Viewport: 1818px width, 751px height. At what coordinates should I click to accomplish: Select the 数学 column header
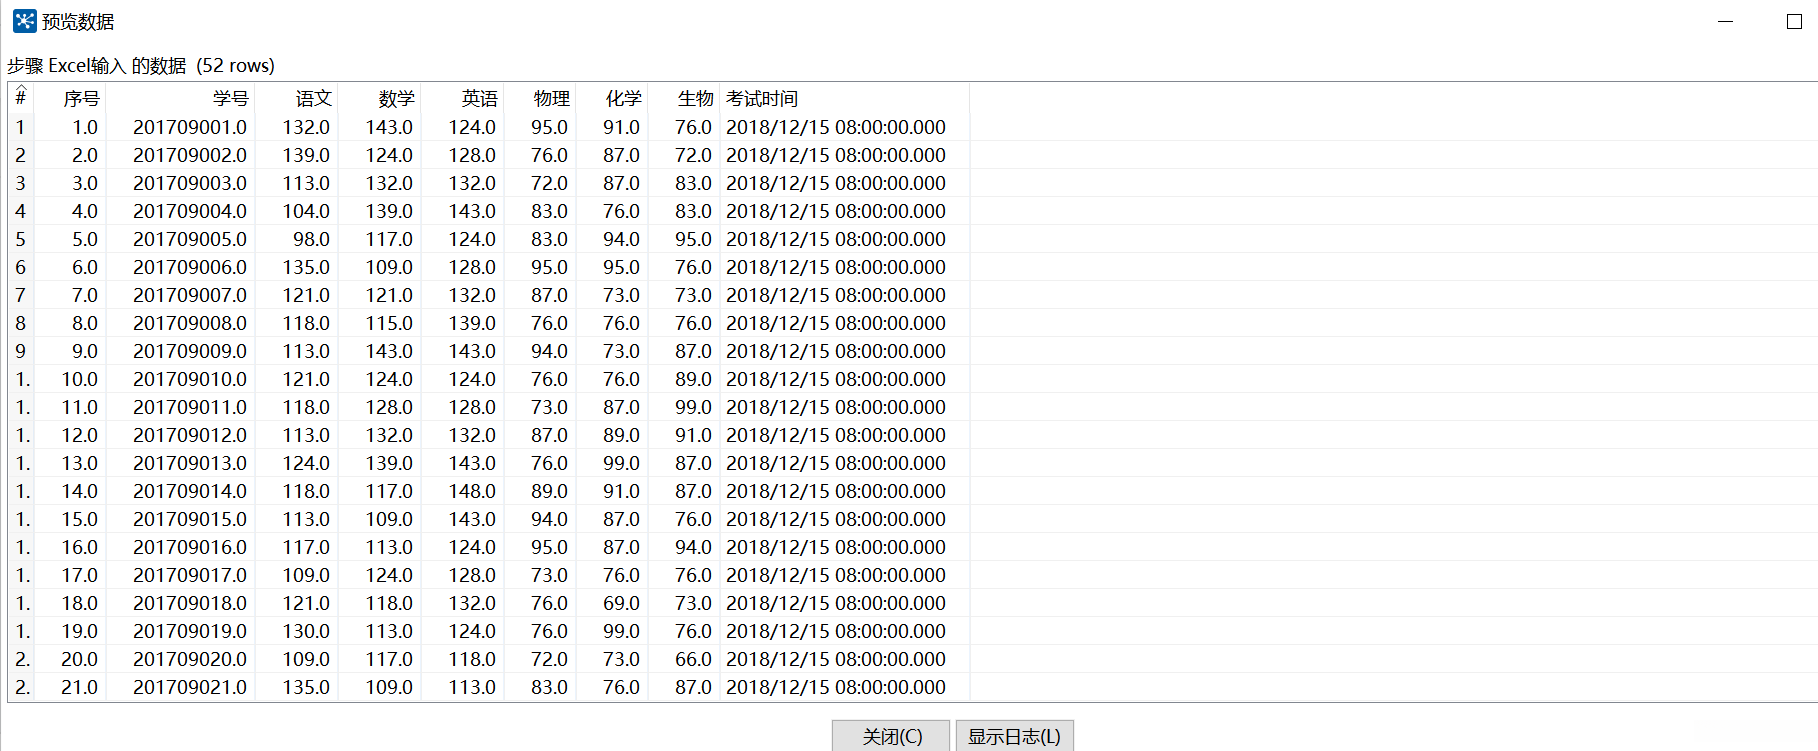click(379, 98)
